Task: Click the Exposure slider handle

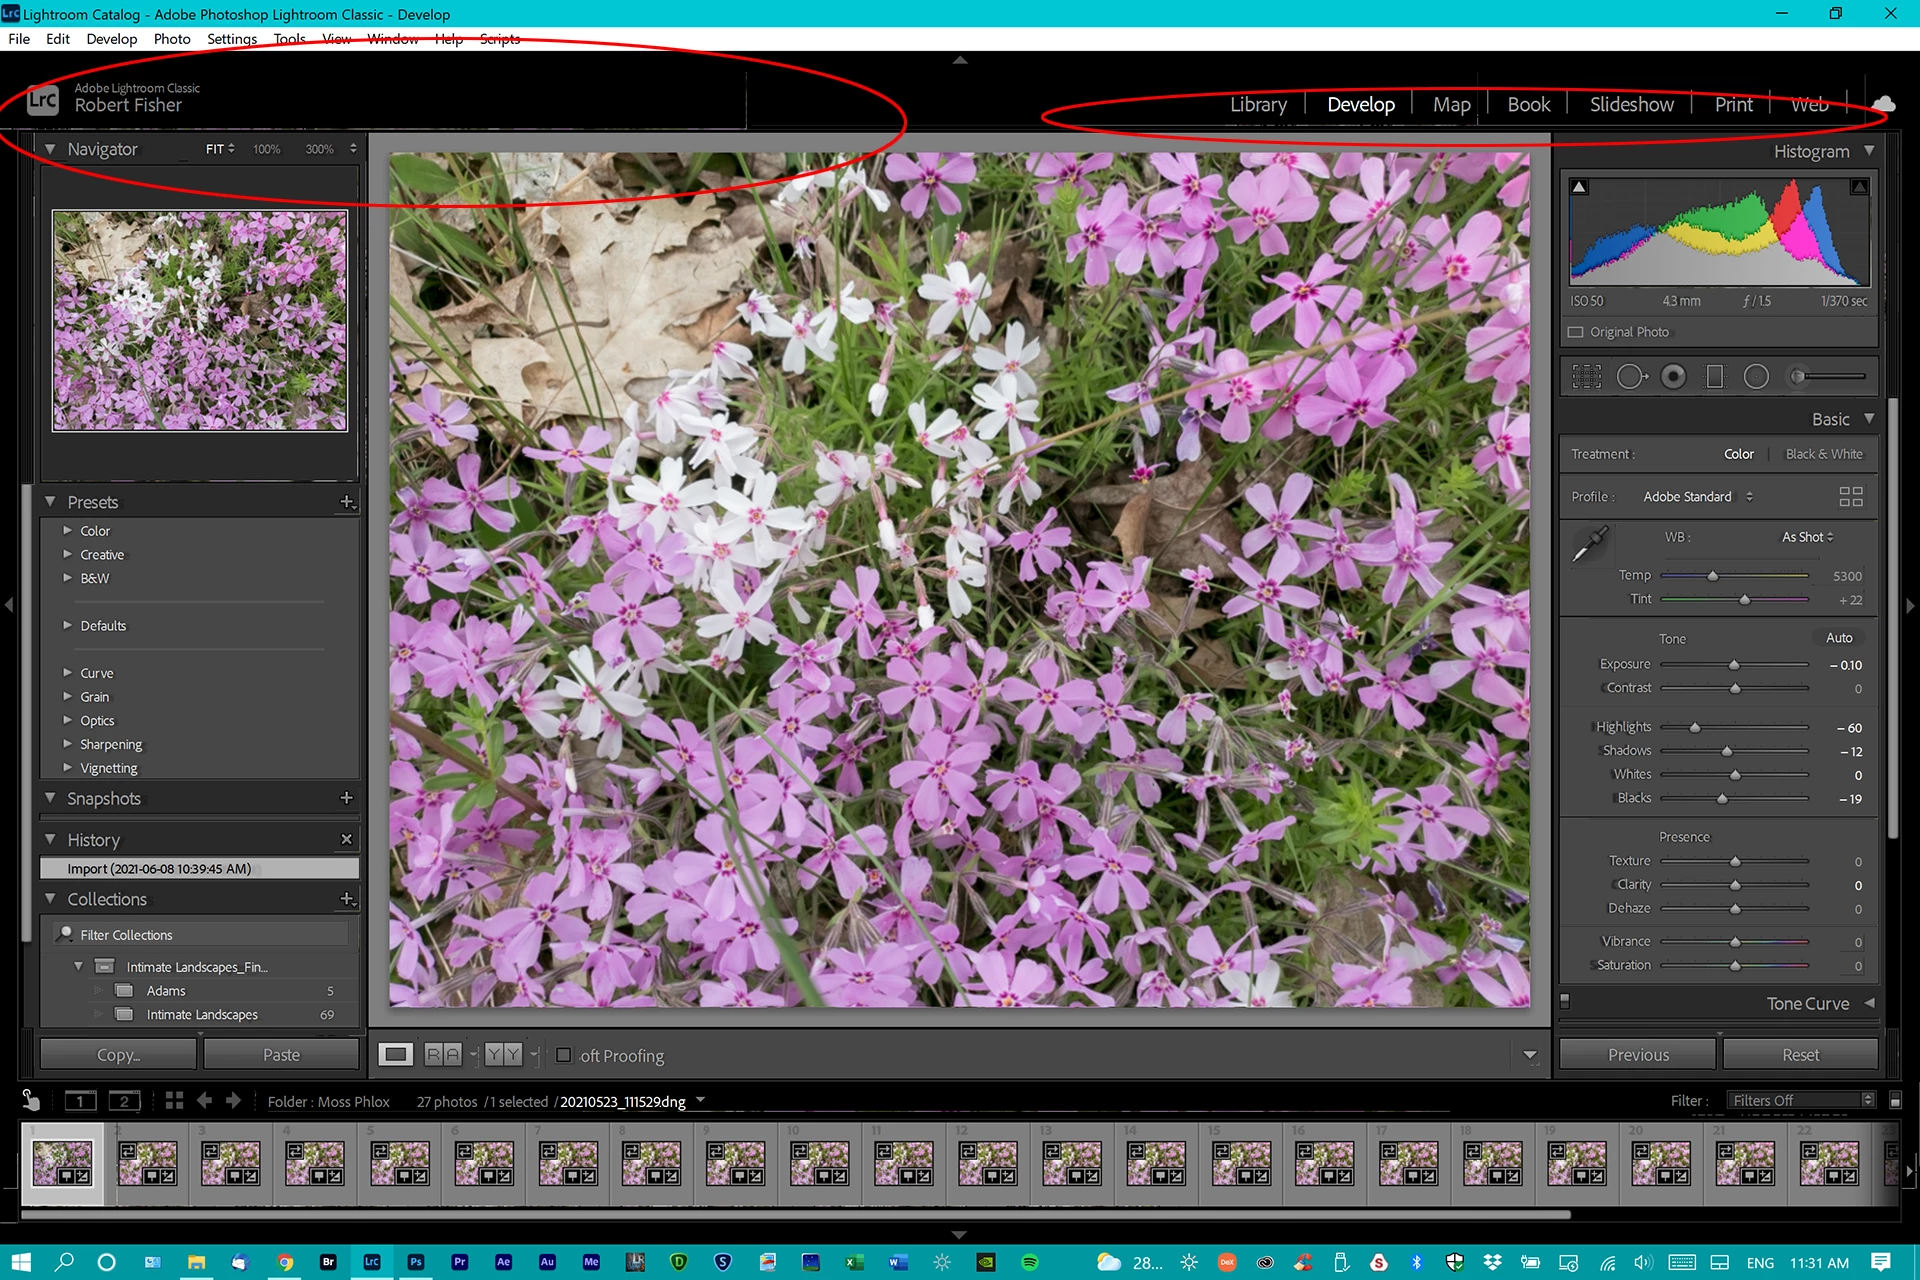Action: point(1734,665)
